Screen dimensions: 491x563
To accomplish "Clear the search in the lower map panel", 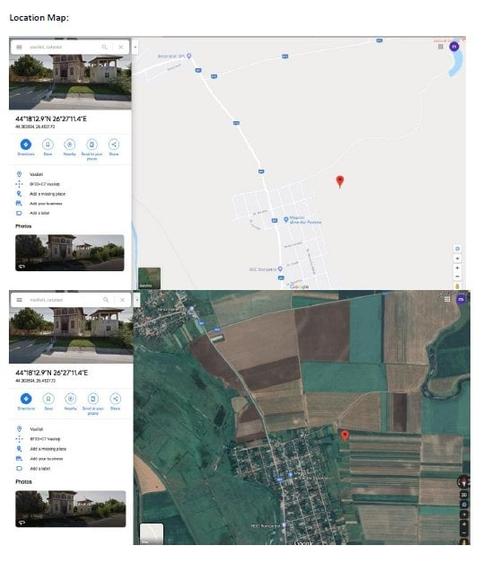I will (122, 299).
